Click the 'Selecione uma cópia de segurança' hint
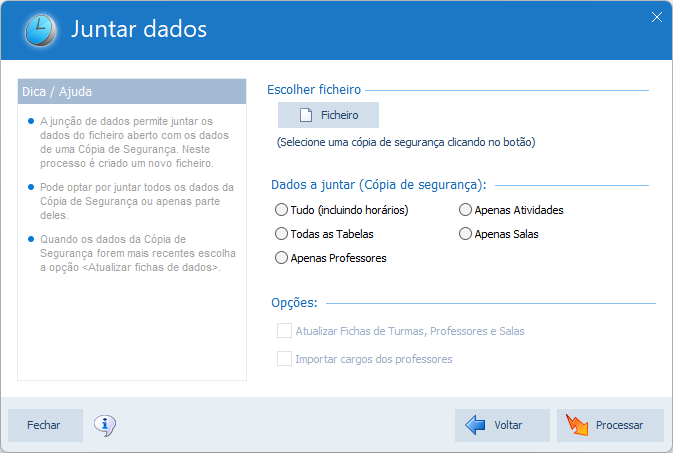 [x=406, y=142]
